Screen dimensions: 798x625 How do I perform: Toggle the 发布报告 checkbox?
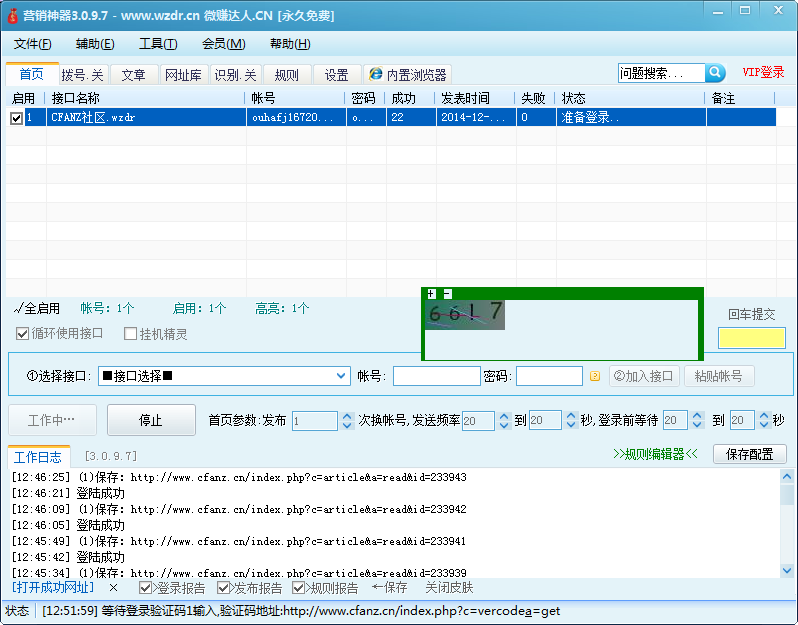[223, 588]
